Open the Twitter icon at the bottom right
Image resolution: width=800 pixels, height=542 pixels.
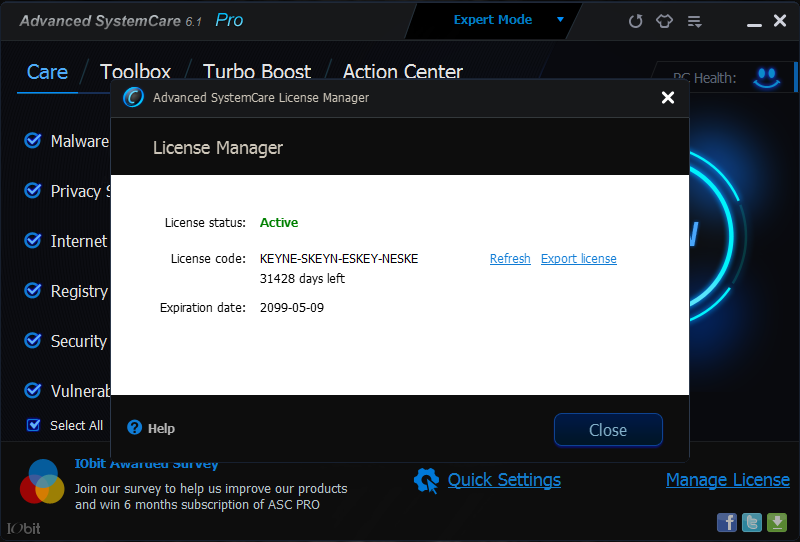click(752, 523)
